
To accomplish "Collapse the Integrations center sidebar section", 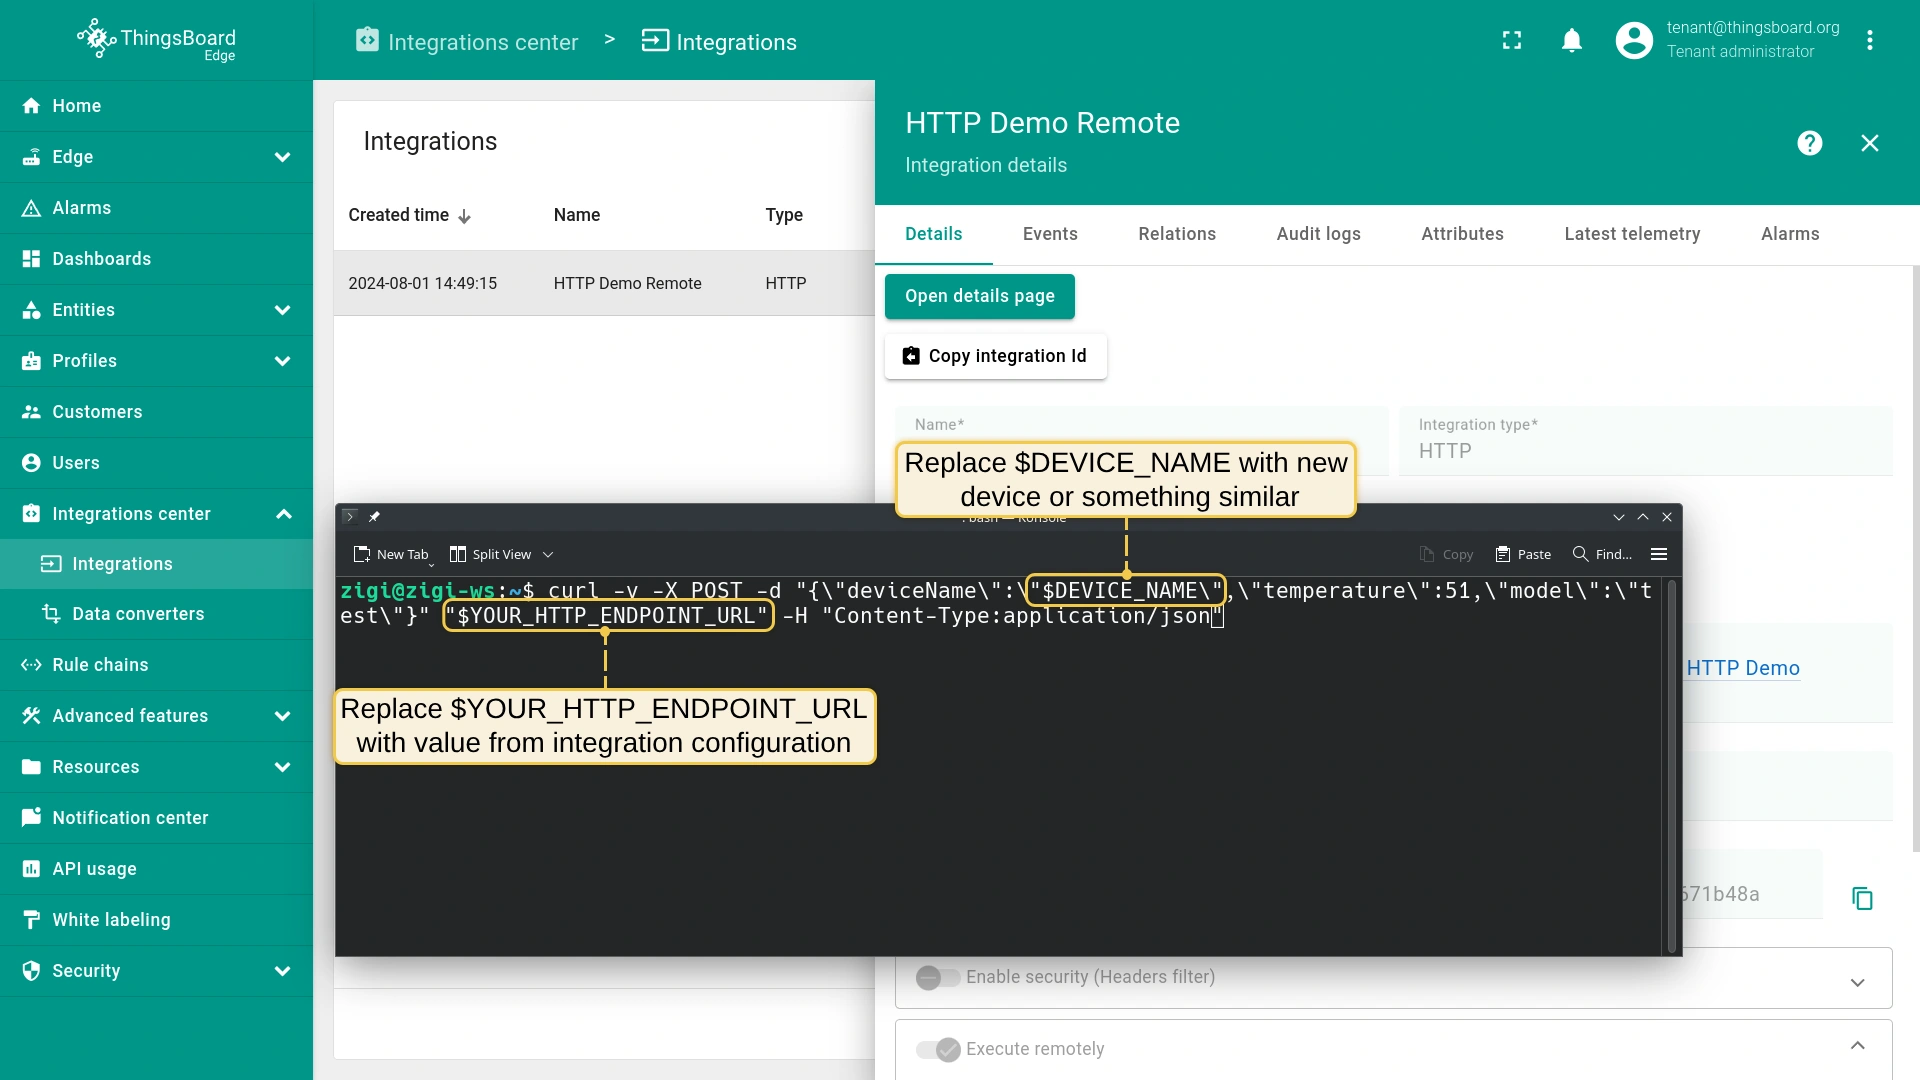I will (283, 514).
